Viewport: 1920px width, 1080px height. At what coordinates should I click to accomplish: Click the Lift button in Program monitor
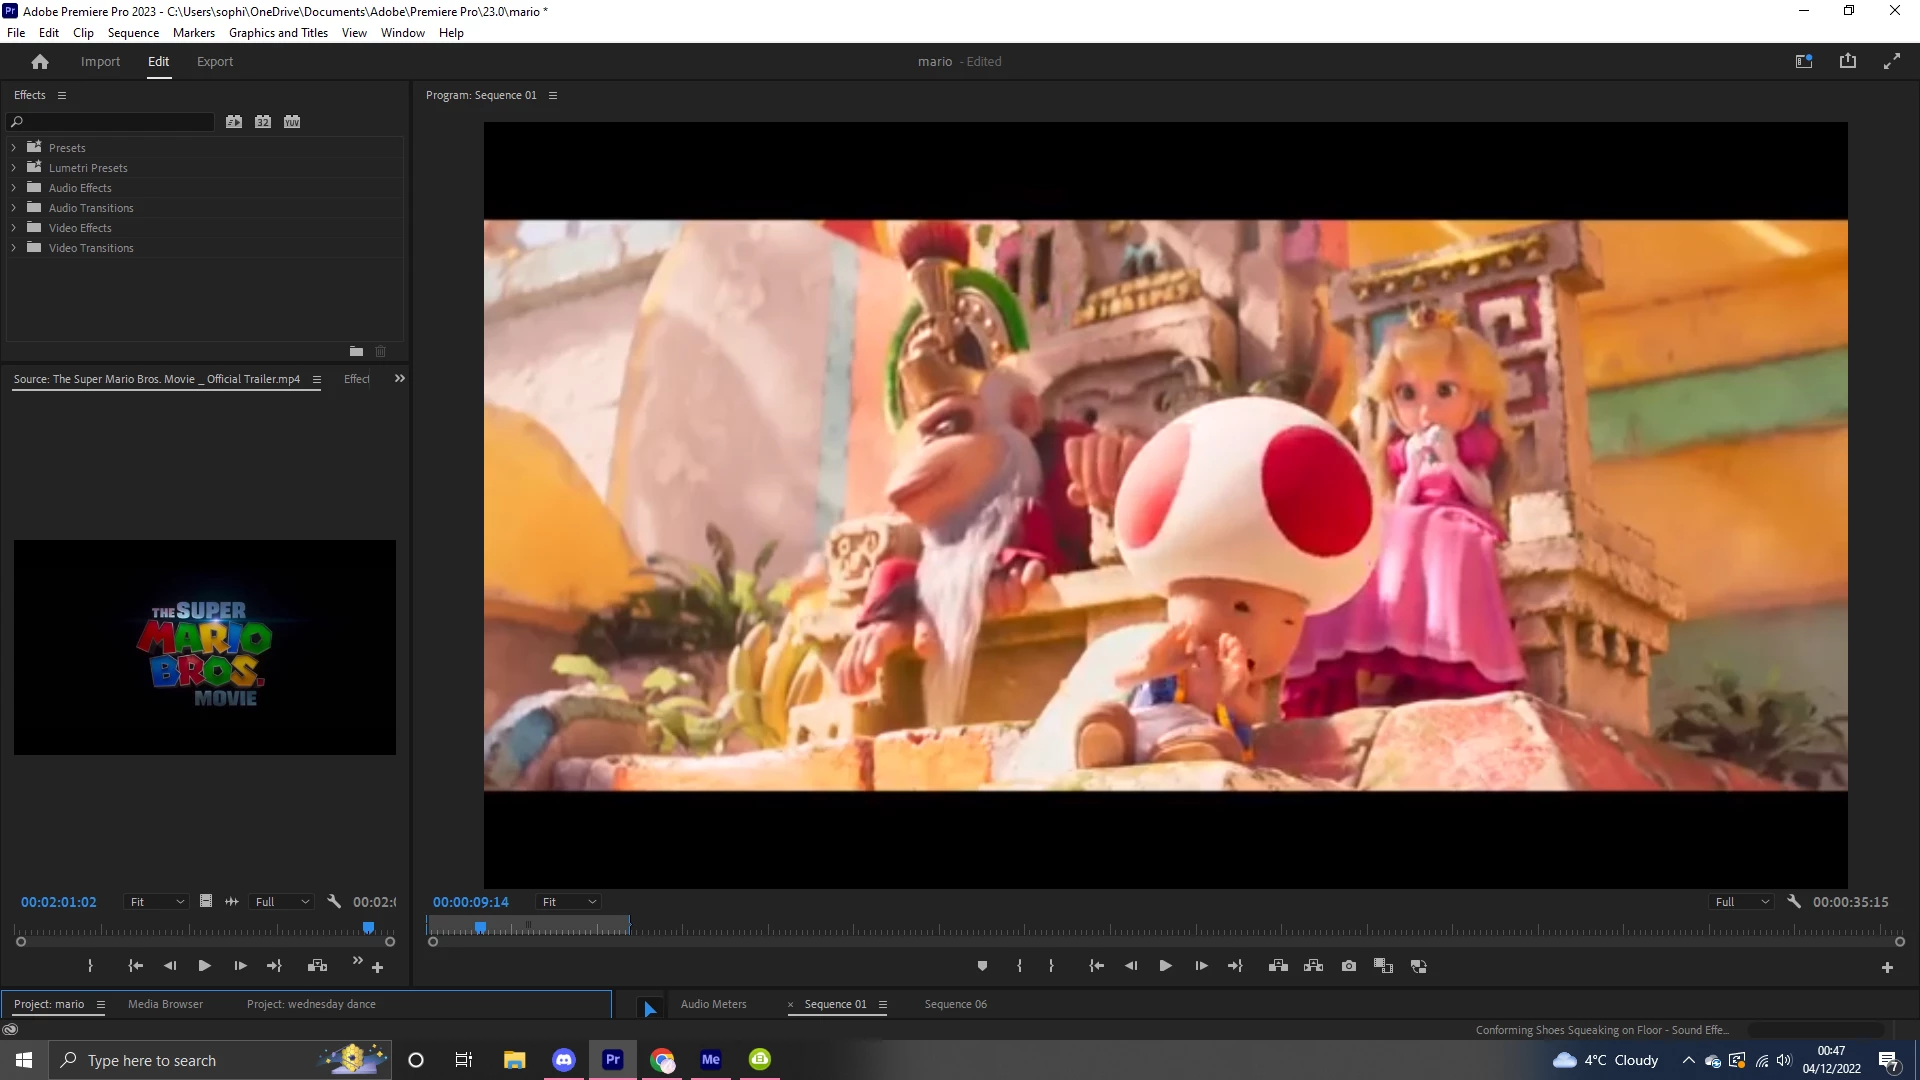tap(1278, 966)
